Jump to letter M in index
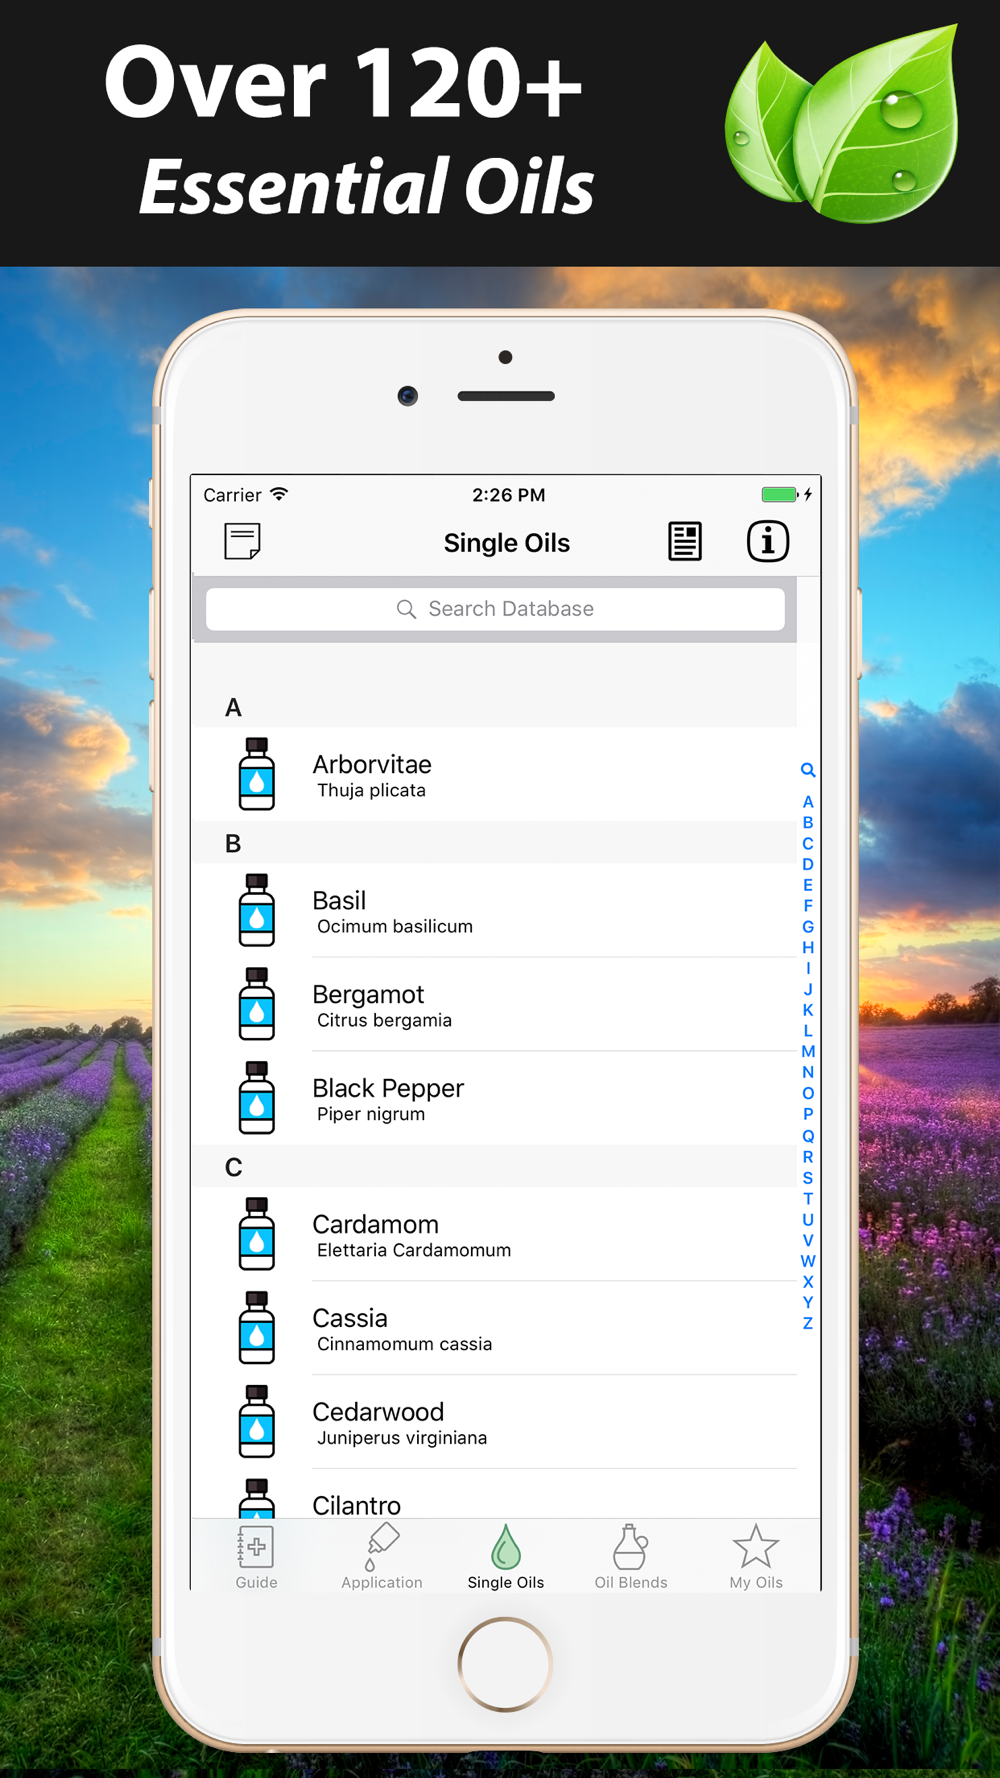 (x=808, y=1051)
